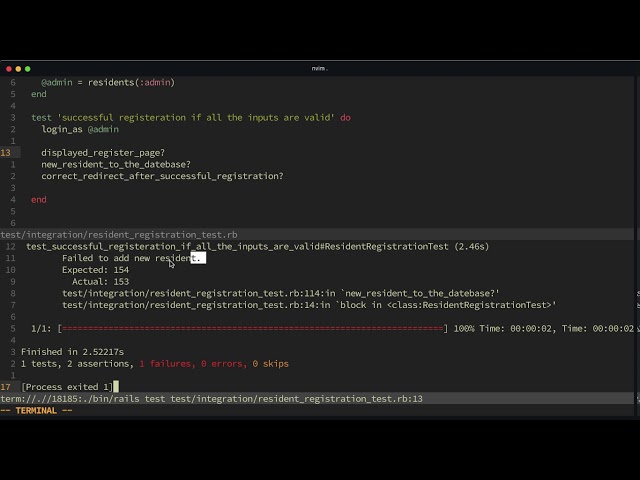Click the '1 tests, 2 assertions' text
The height and width of the screenshot is (480, 640).
pyautogui.click(x=77, y=364)
